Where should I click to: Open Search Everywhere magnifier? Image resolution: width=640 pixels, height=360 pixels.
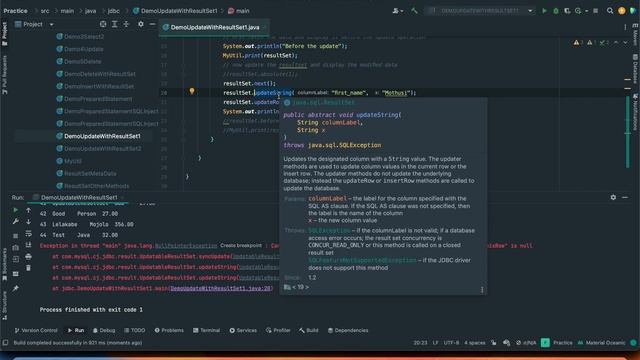(610, 11)
